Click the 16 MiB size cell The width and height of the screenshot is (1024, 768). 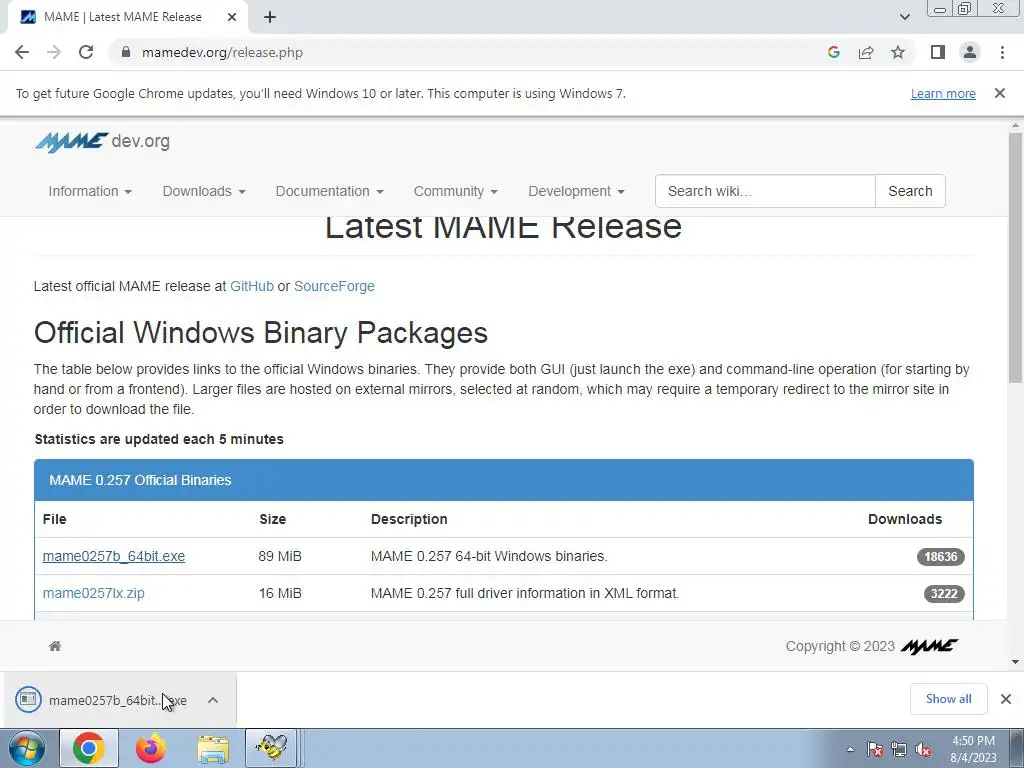[x=280, y=593]
